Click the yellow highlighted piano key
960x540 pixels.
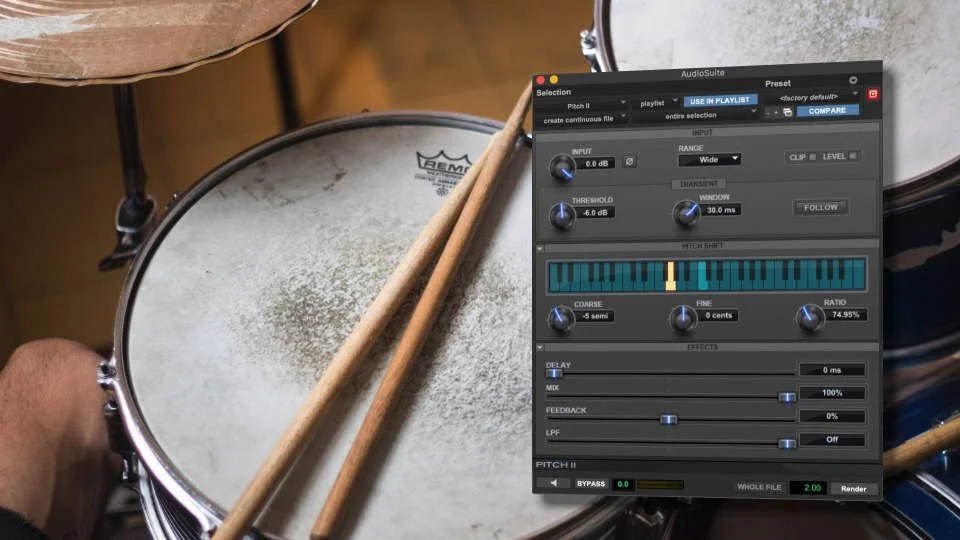[670, 276]
